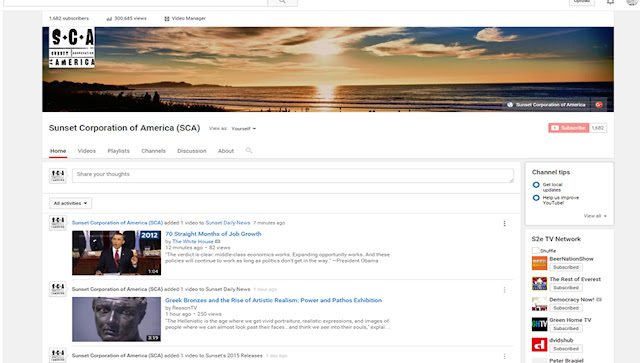Open options menu for 2015 Releases post

pyautogui.click(x=504, y=356)
